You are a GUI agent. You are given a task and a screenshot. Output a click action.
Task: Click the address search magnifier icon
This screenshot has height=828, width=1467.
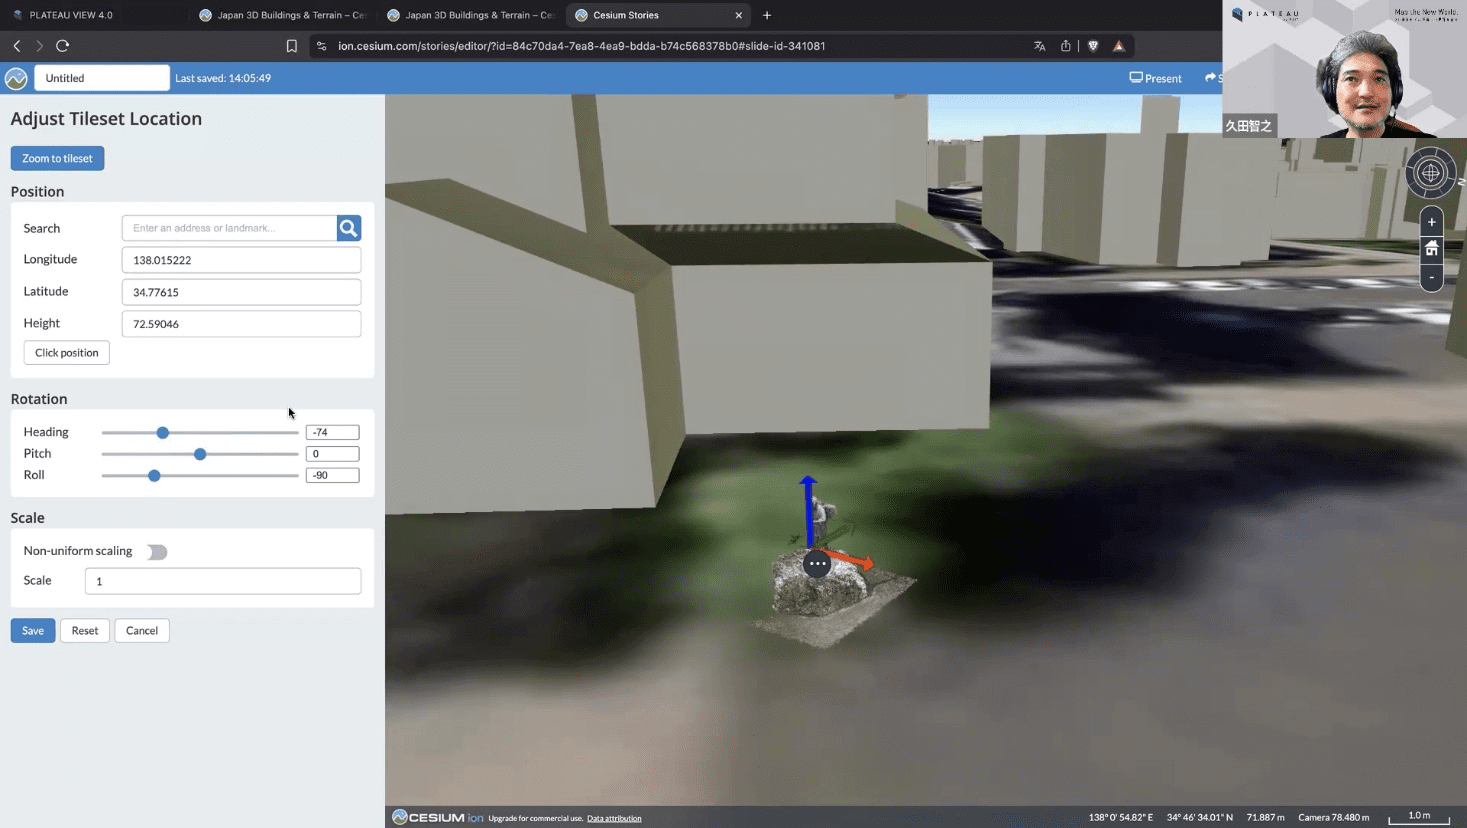click(x=348, y=228)
